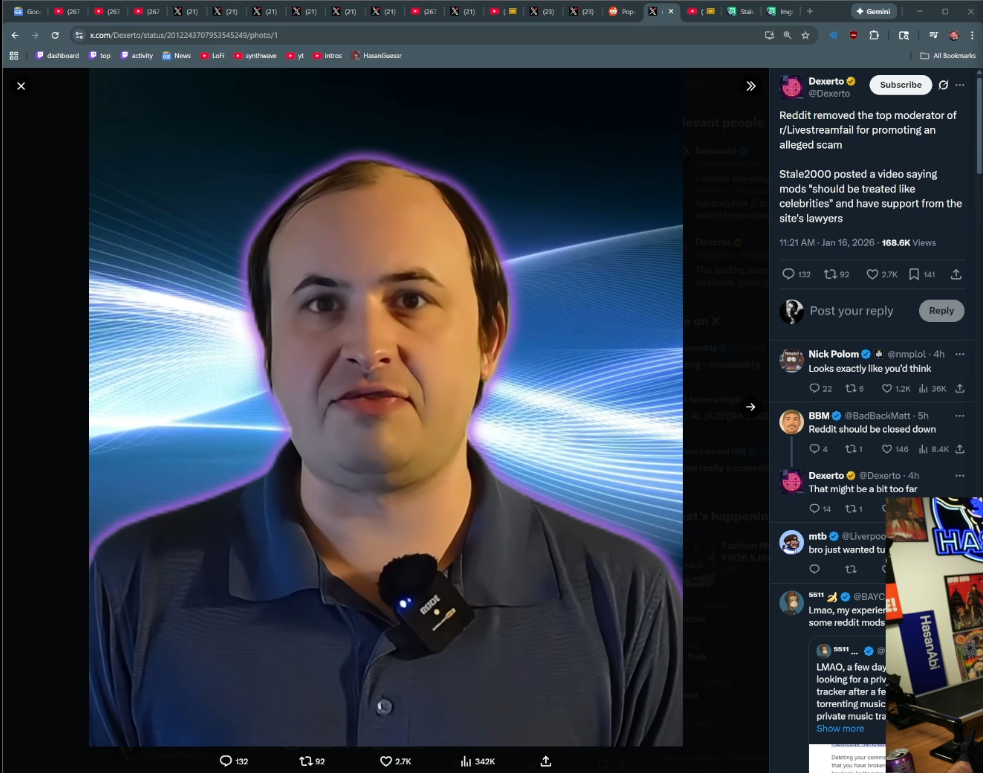The image size is (983, 773).
Task: Open new browser tab plus button
Action: click(x=809, y=11)
